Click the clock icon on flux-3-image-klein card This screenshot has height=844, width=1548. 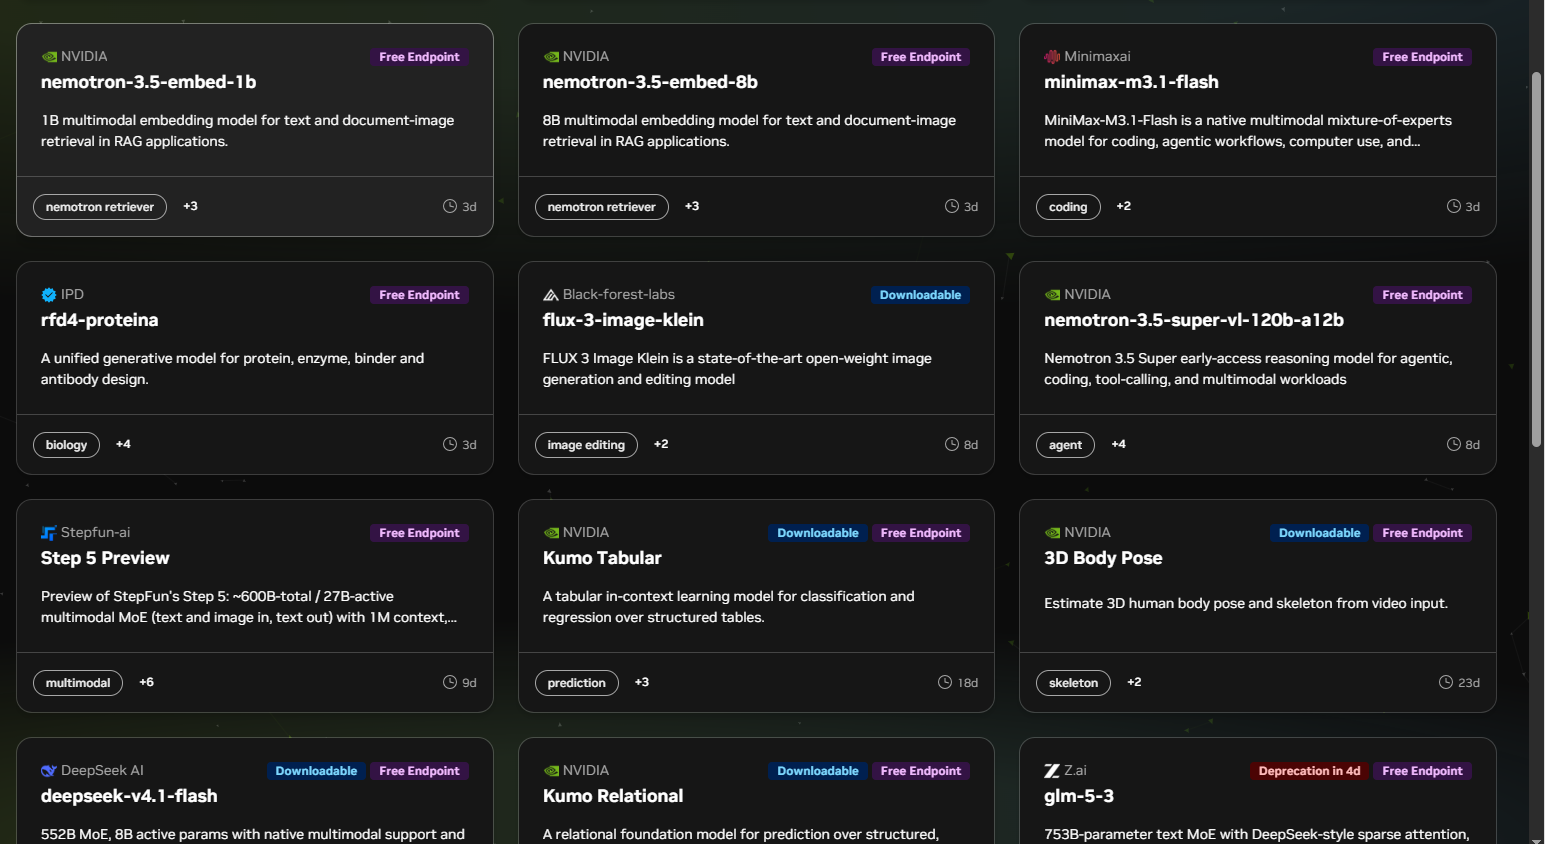(952, 444)
